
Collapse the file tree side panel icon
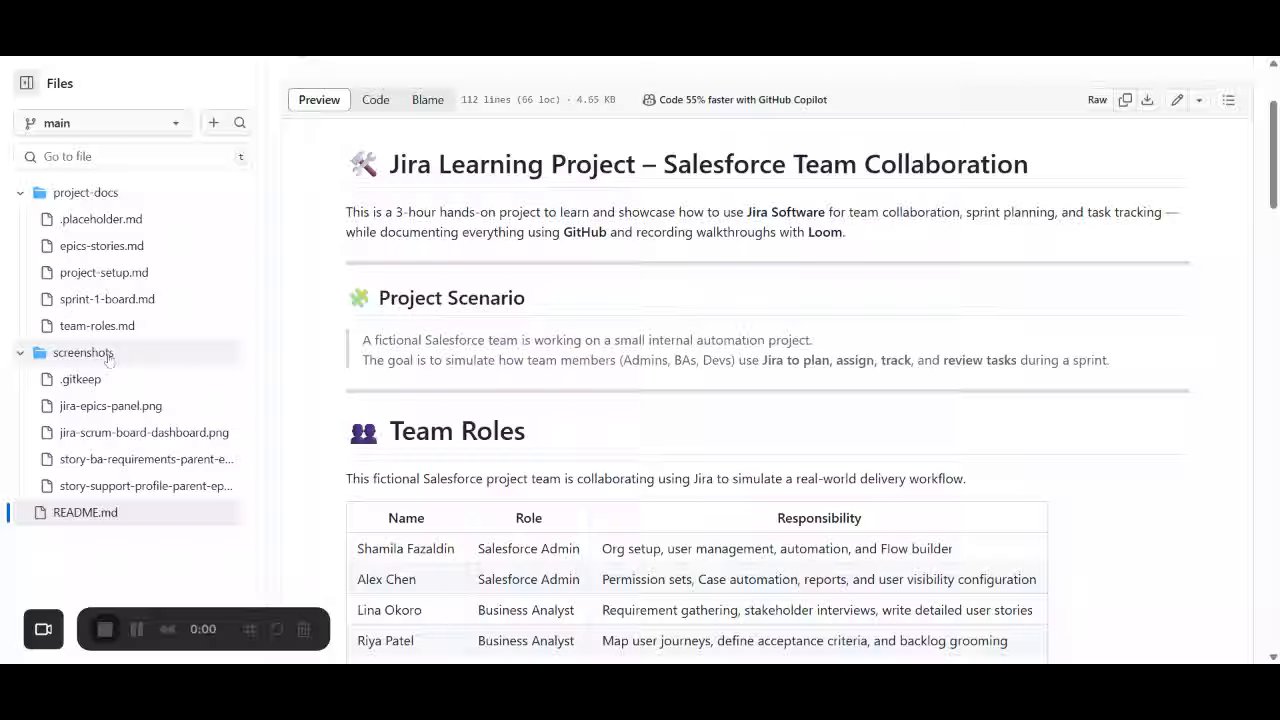(x=27, y=83)
